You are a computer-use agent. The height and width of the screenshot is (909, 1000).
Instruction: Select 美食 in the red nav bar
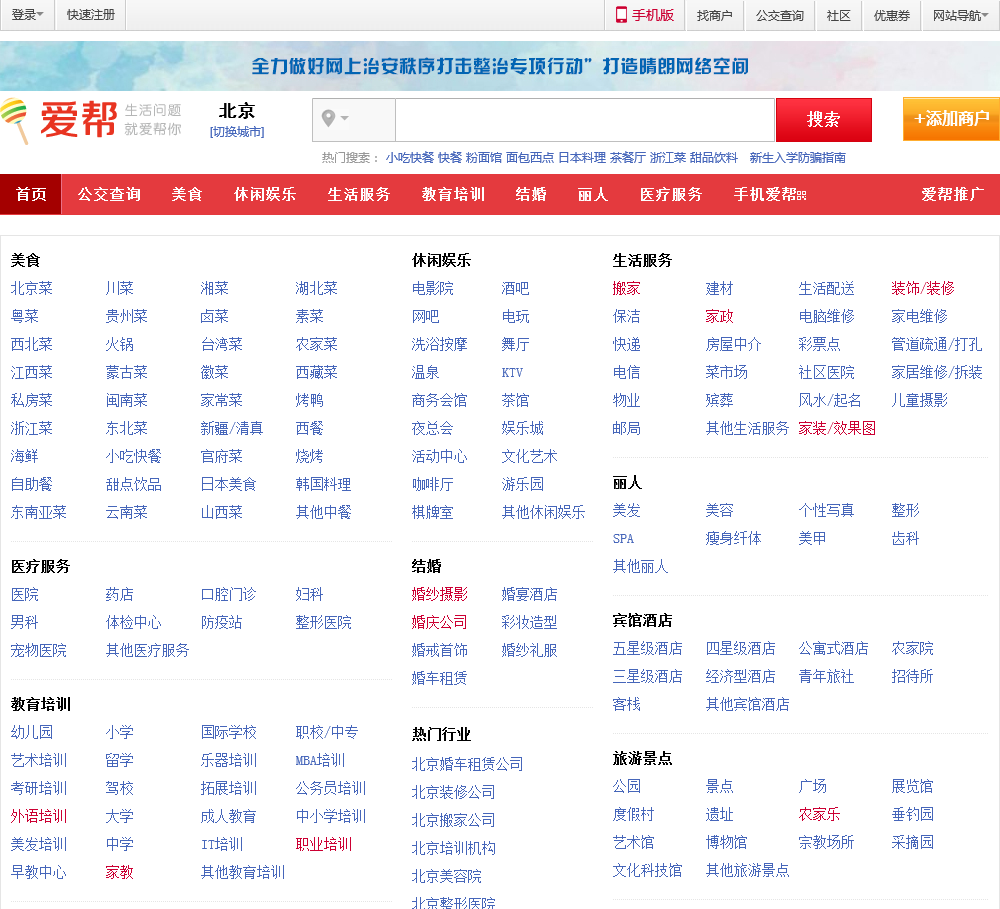[187, 194]
